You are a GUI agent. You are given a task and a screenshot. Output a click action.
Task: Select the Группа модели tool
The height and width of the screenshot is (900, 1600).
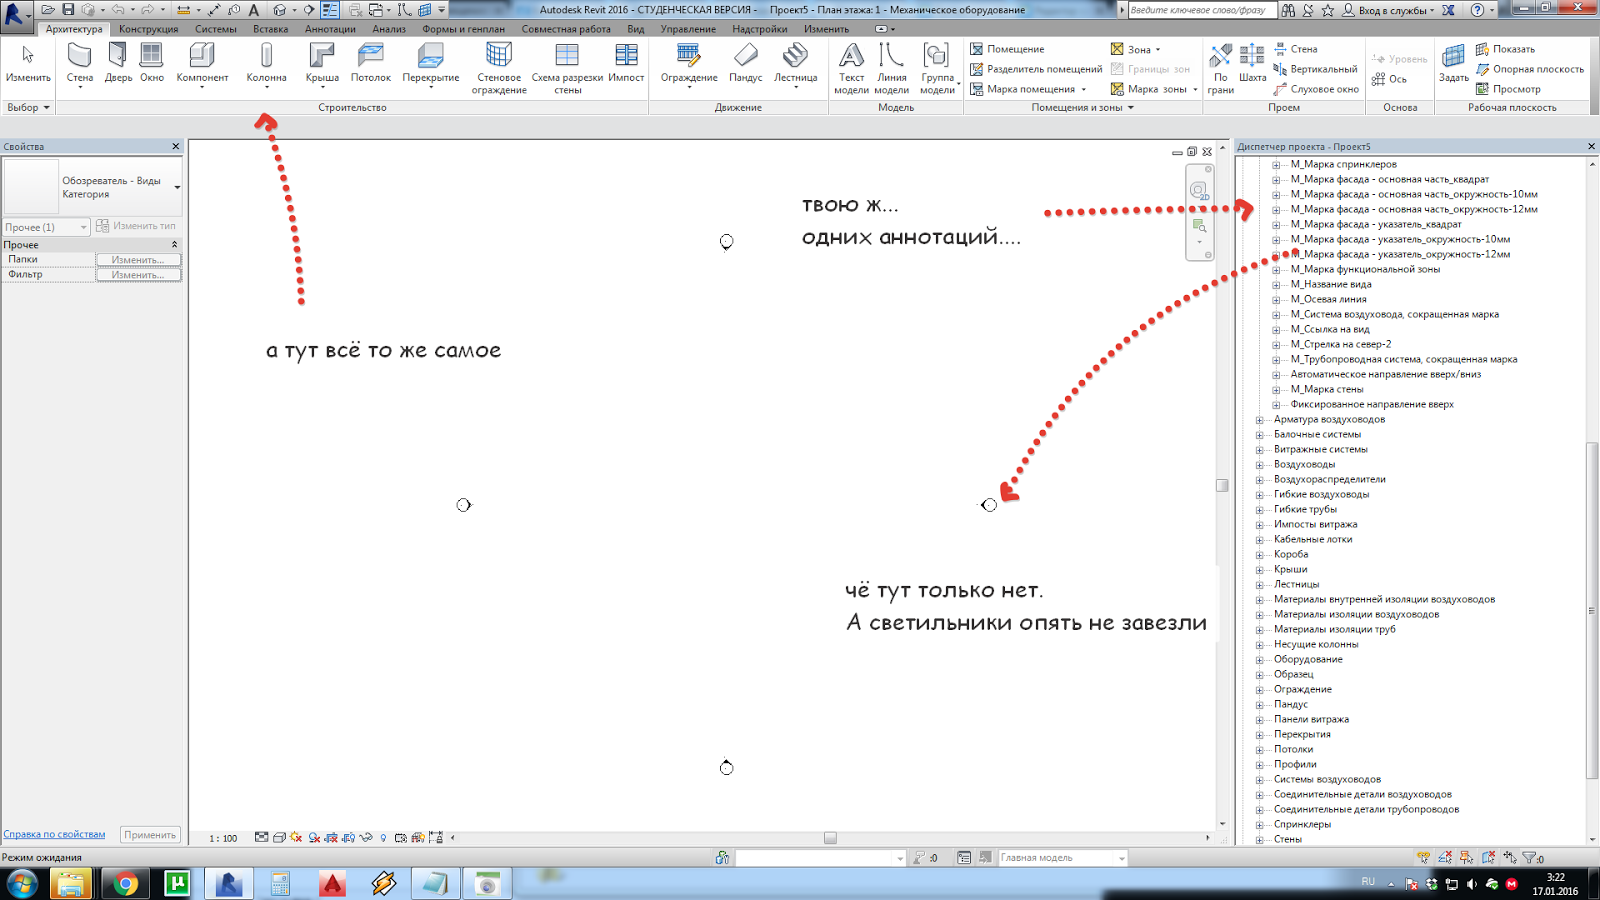click(x=937, y=68)
